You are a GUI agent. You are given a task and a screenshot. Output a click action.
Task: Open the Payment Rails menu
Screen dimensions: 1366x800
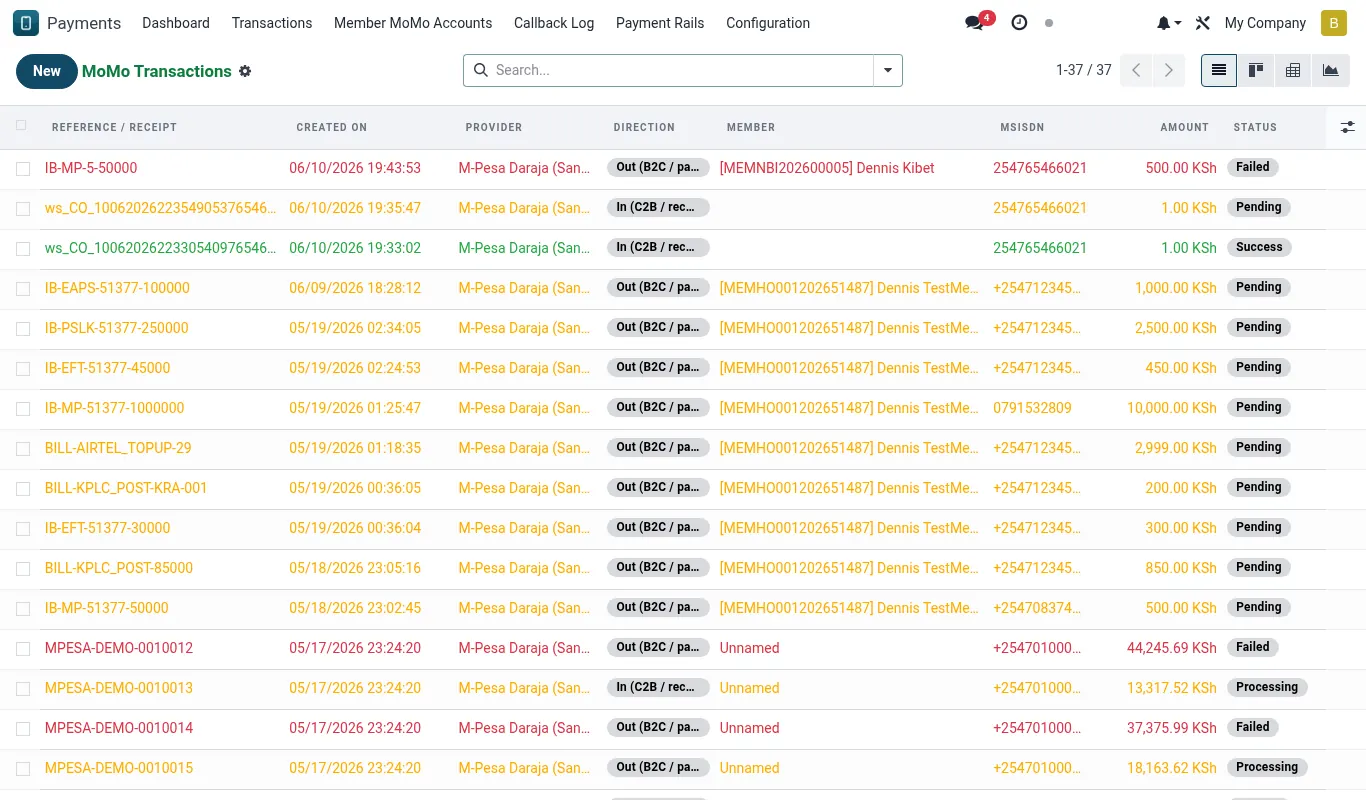click(x=660, y=23)
